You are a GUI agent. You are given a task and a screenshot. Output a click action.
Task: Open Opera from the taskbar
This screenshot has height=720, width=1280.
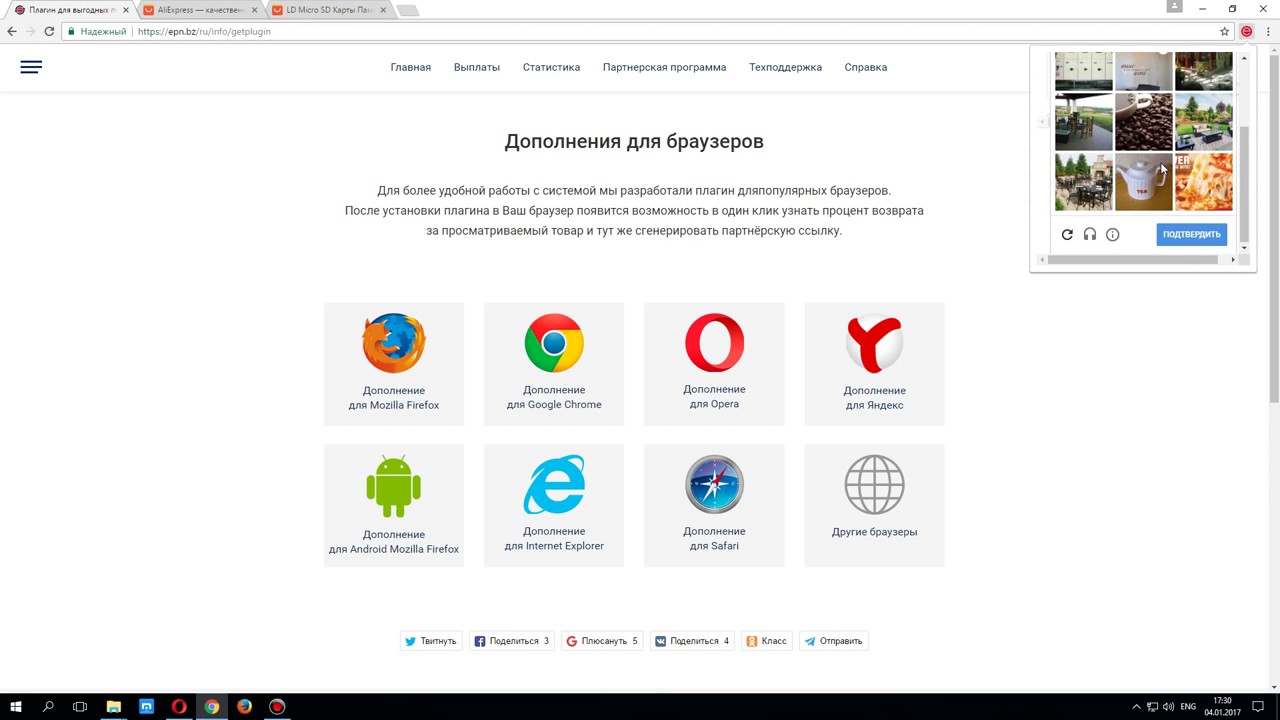click(179, 707)
